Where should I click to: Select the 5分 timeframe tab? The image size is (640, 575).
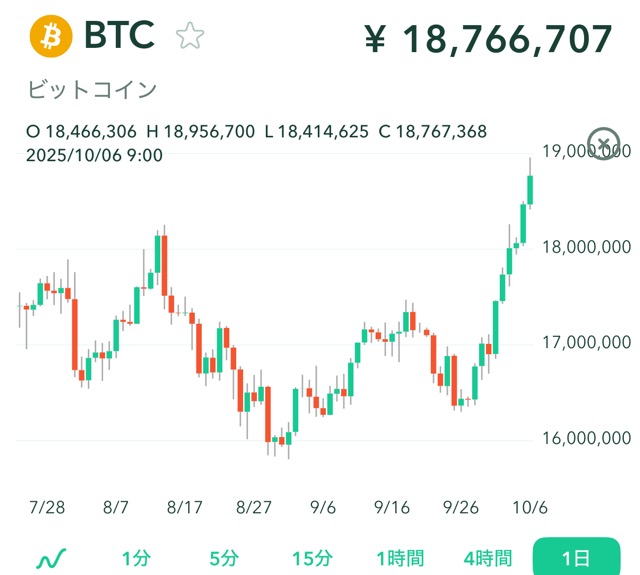pyautogui.click(x=225, y=558)
